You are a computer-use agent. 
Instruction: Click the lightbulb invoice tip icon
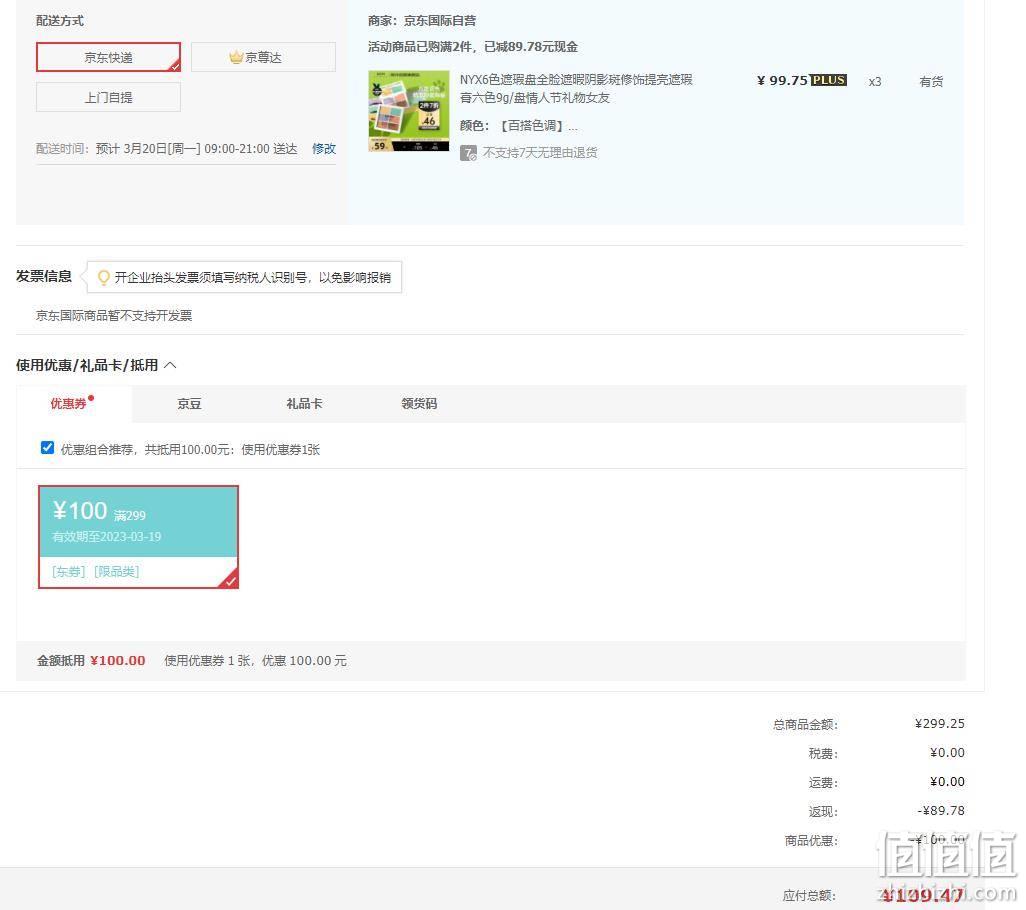point(103,277)
